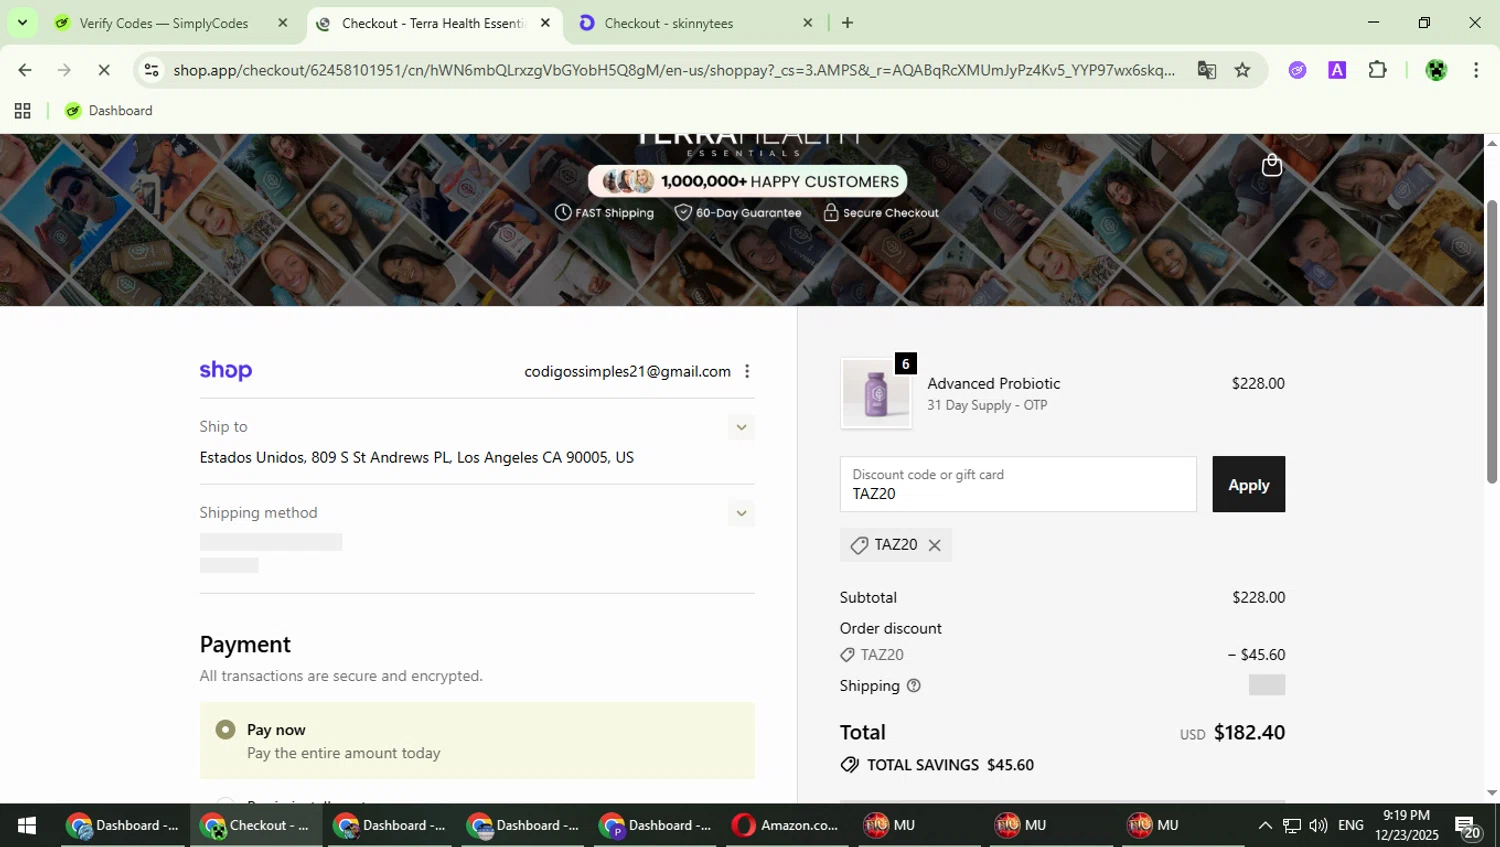
Task: Open the shopping bag cart icon
Action: (1271, 165)
